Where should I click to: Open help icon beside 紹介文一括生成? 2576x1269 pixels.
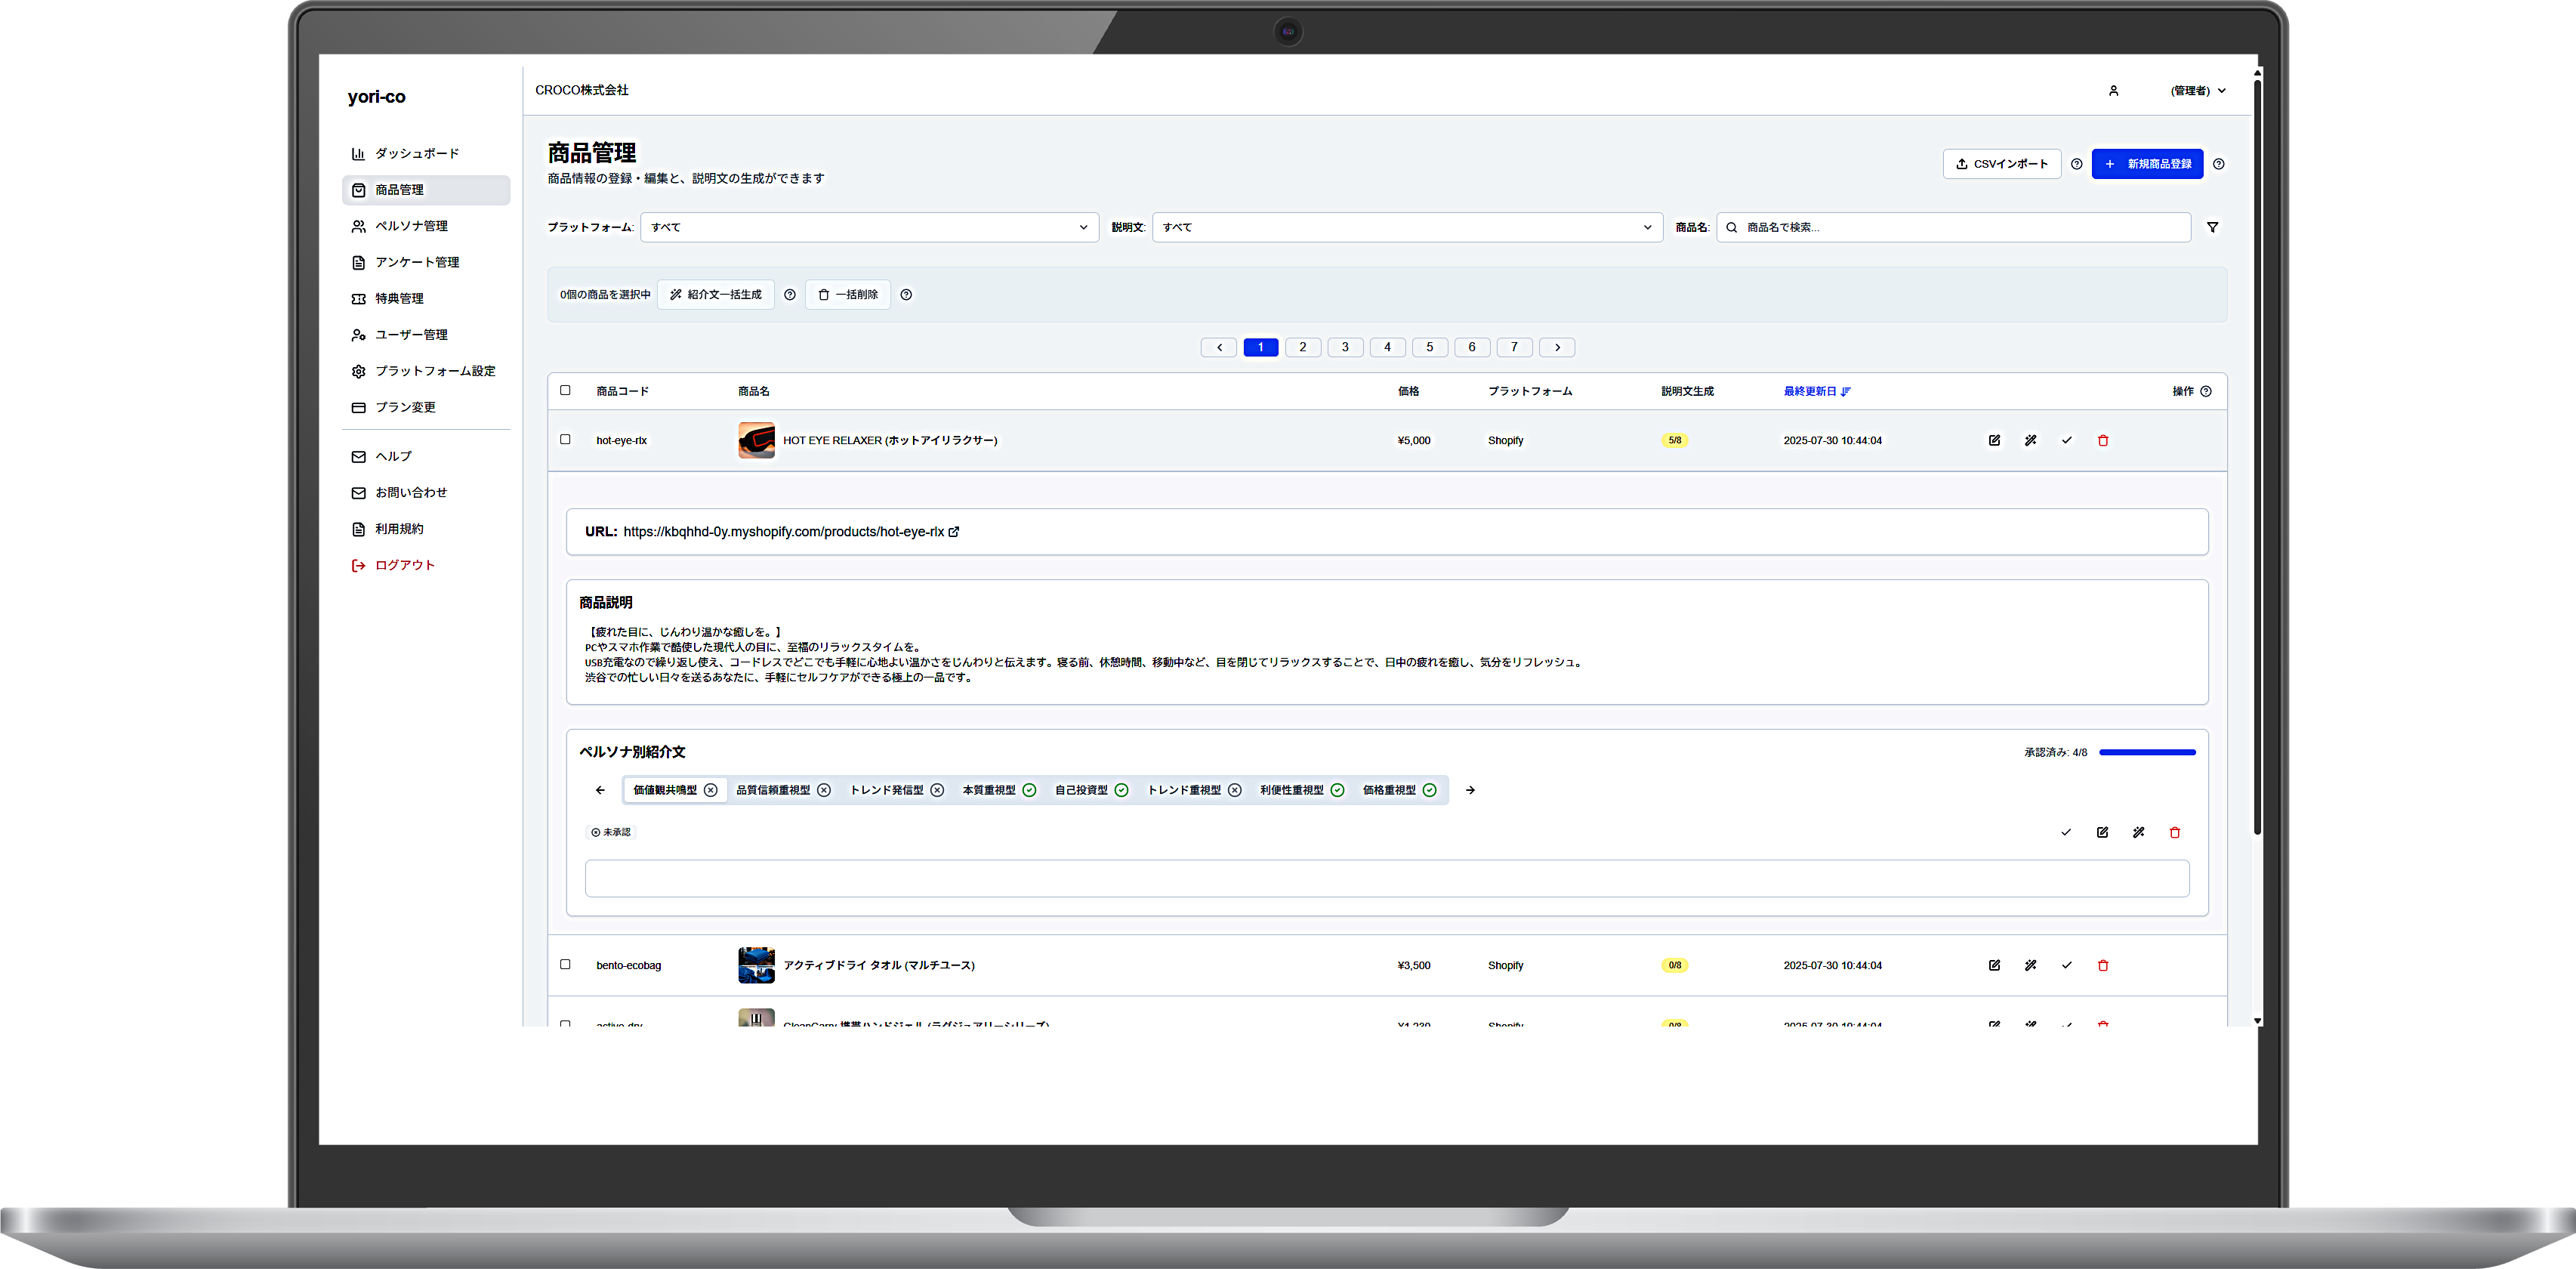[x=790, y=295]
